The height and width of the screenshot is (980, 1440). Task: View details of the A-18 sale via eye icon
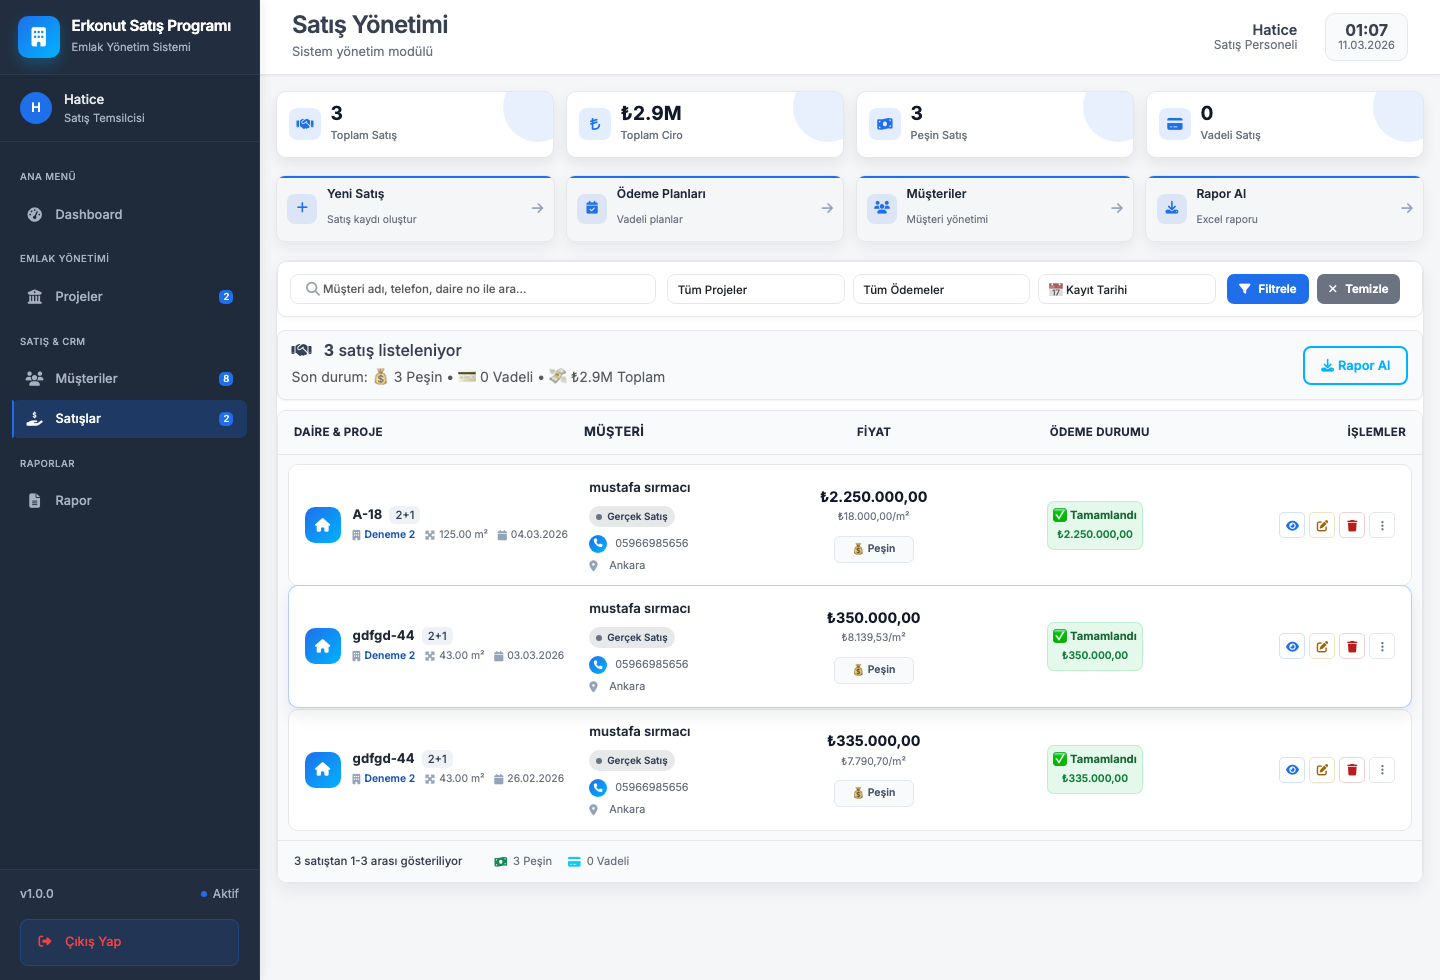[x=1292, y=526]
